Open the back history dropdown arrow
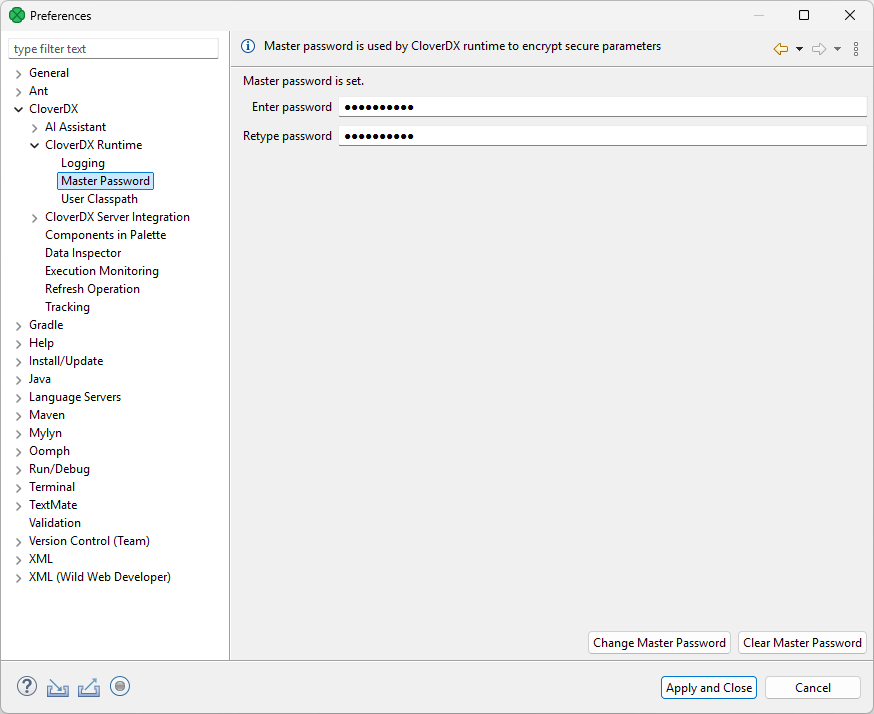The image size is (874, 714). [799, 49]
